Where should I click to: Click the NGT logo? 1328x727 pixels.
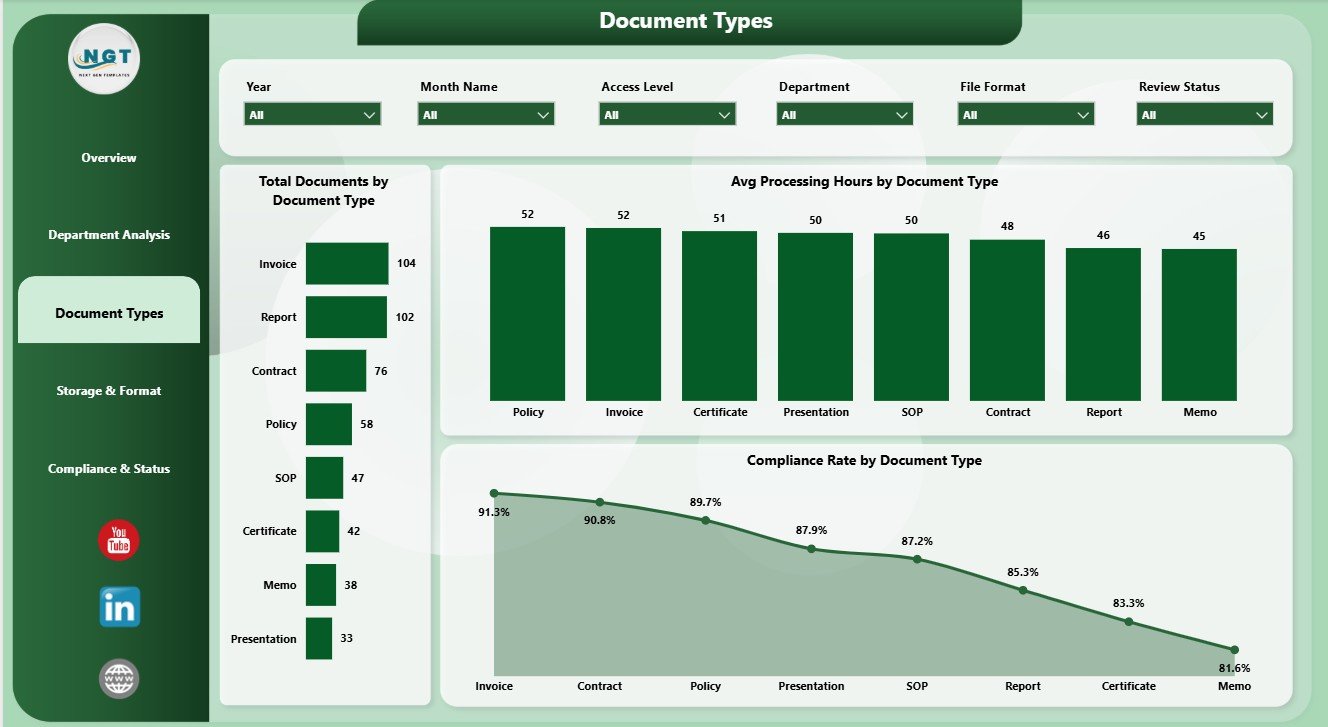click(105, 58)
